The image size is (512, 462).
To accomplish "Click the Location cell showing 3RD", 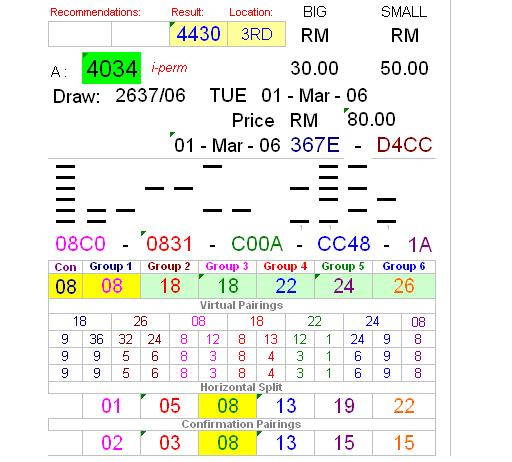I will click(x=257, y=34).
